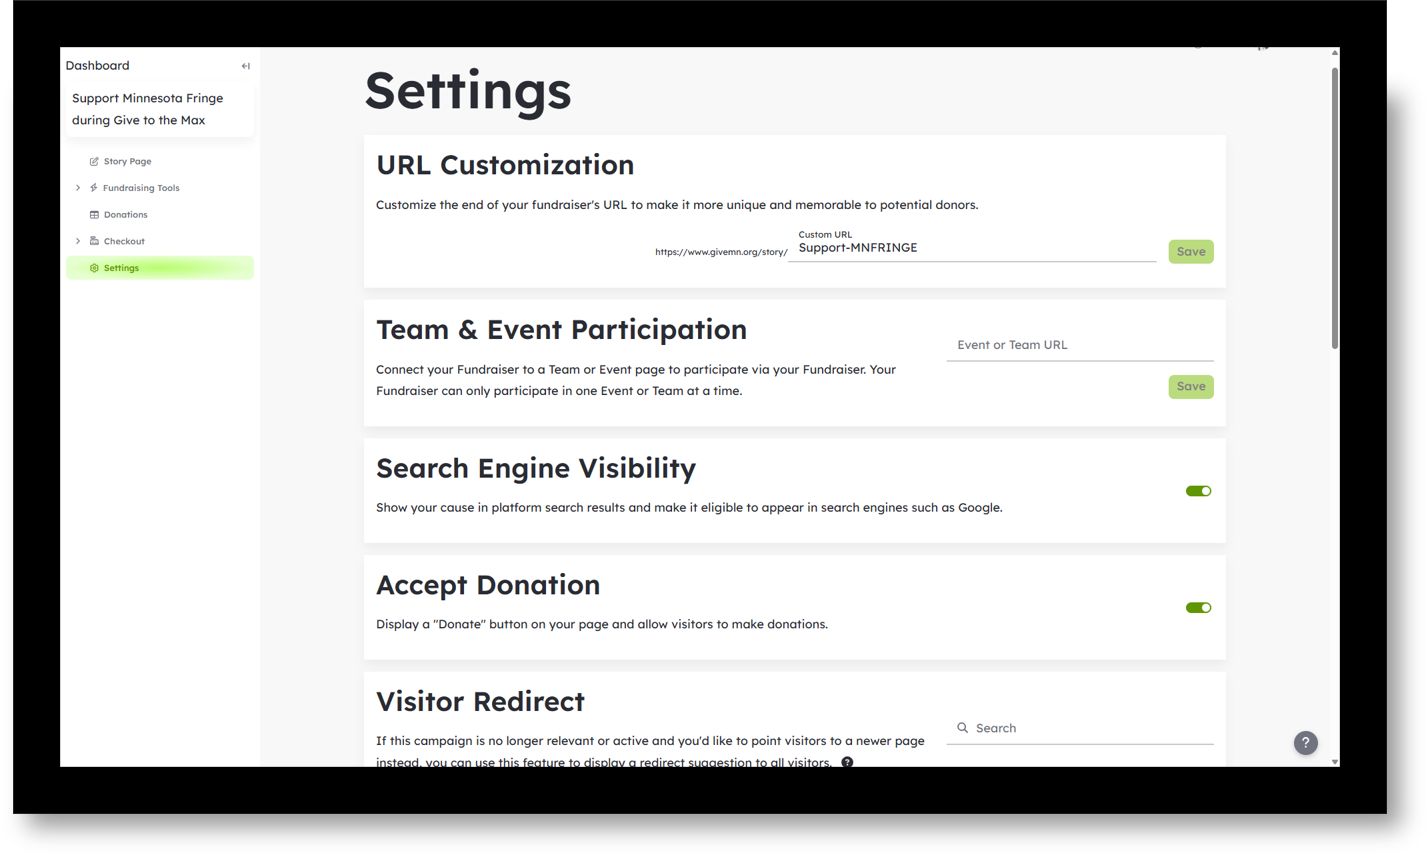Focus the Event or Team URL field
Image resolution: width=1428 pixels, height=855 pixels.
1079,345
